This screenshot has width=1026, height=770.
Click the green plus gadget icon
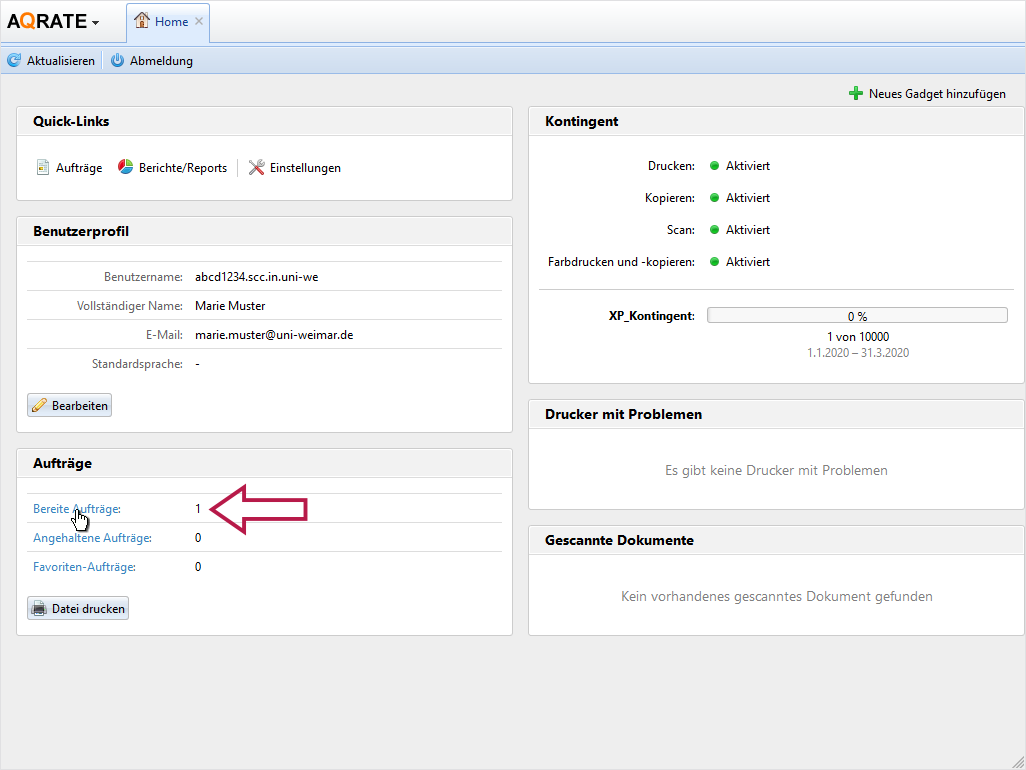click(x=855, y=94)
